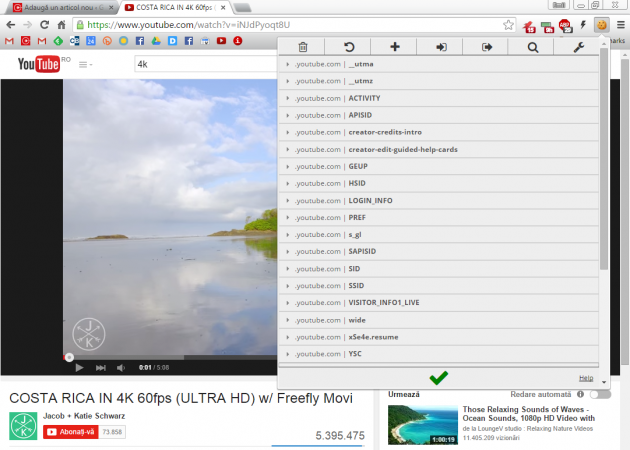The image size is (630, 450).
Task: Mute the video volume
Action: [121, 367]
